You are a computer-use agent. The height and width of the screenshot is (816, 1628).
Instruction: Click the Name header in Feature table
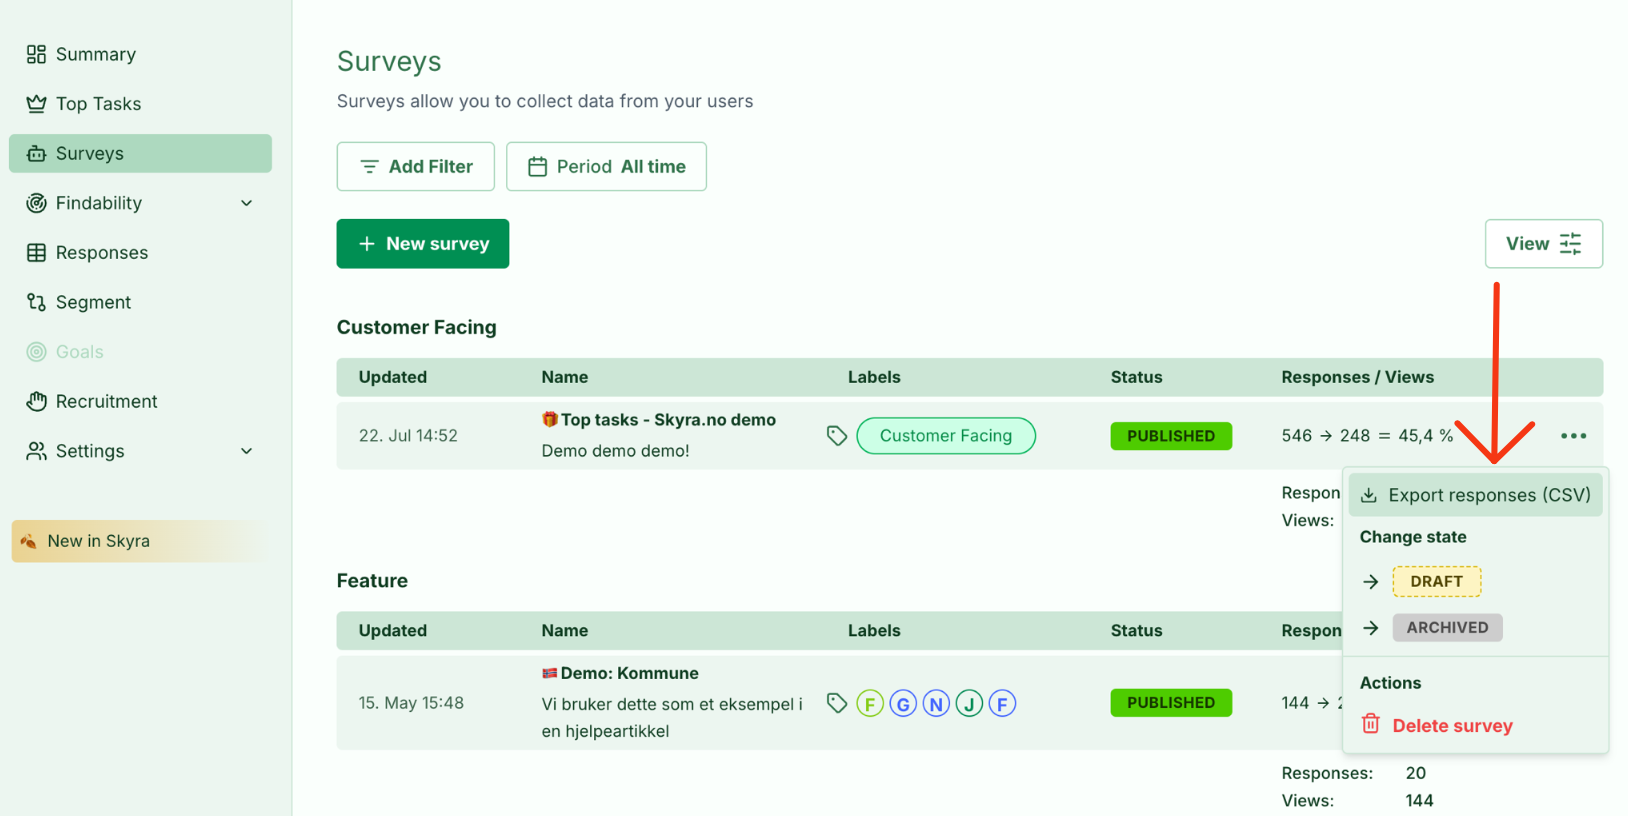[565, 631]
